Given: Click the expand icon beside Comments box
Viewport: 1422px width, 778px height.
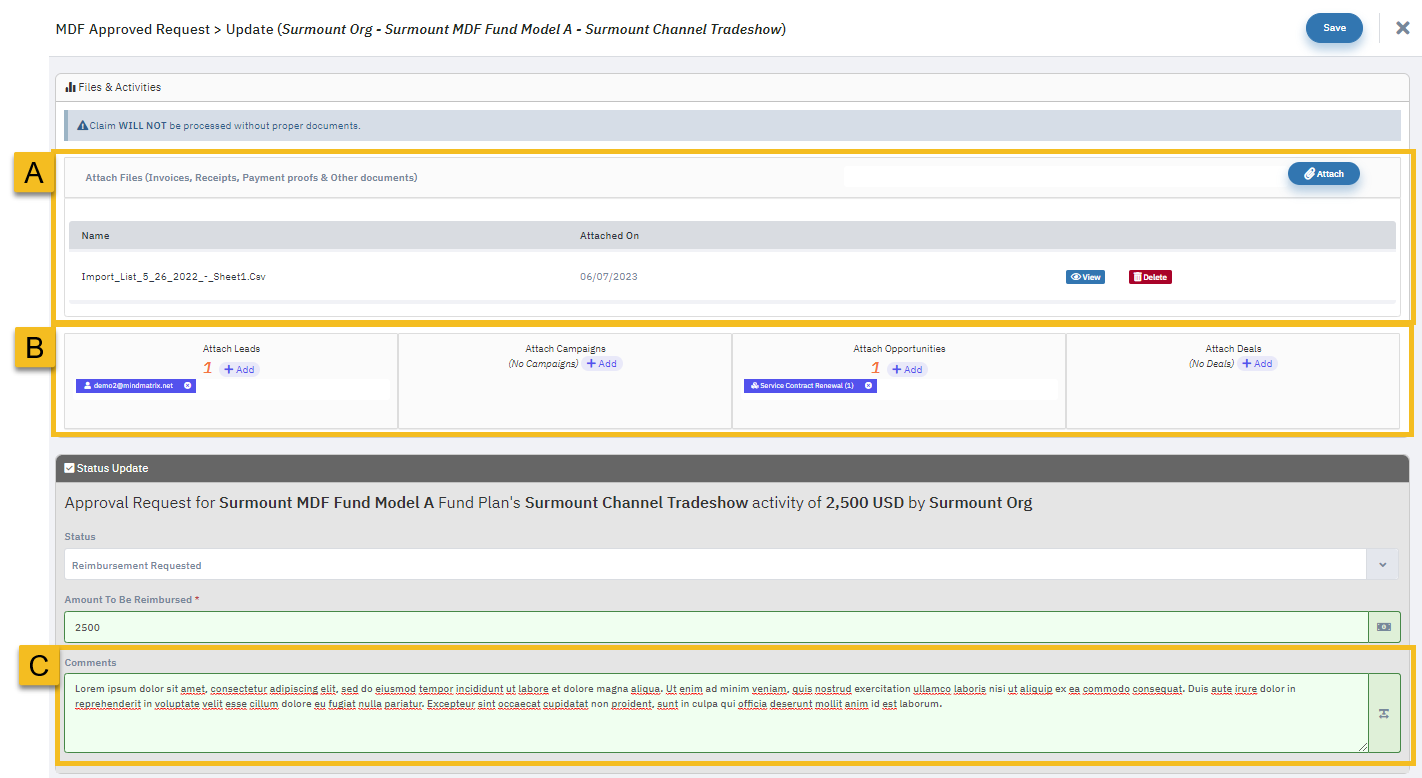Looking at the screenshot, I should coord(1384,713).
